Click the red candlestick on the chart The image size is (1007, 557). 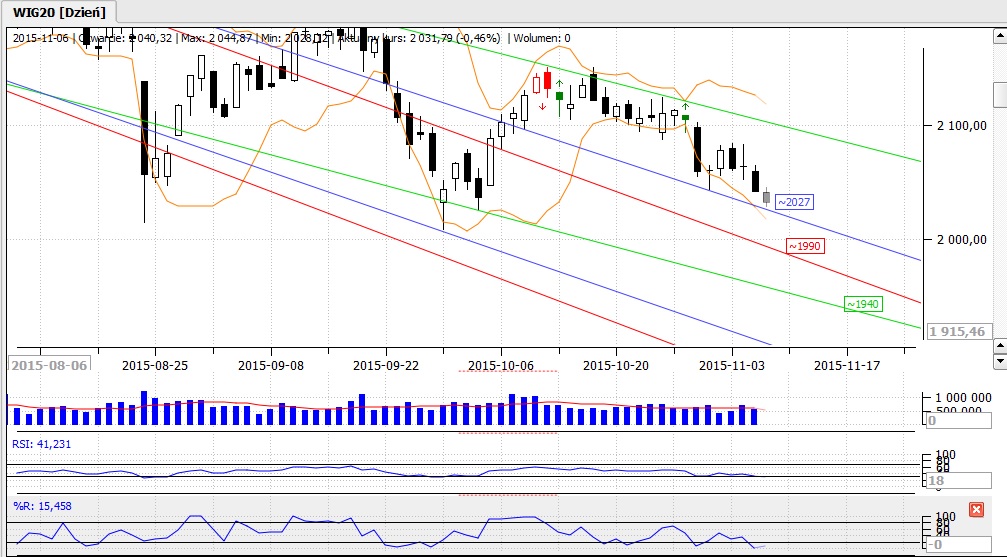click(547, 81)
